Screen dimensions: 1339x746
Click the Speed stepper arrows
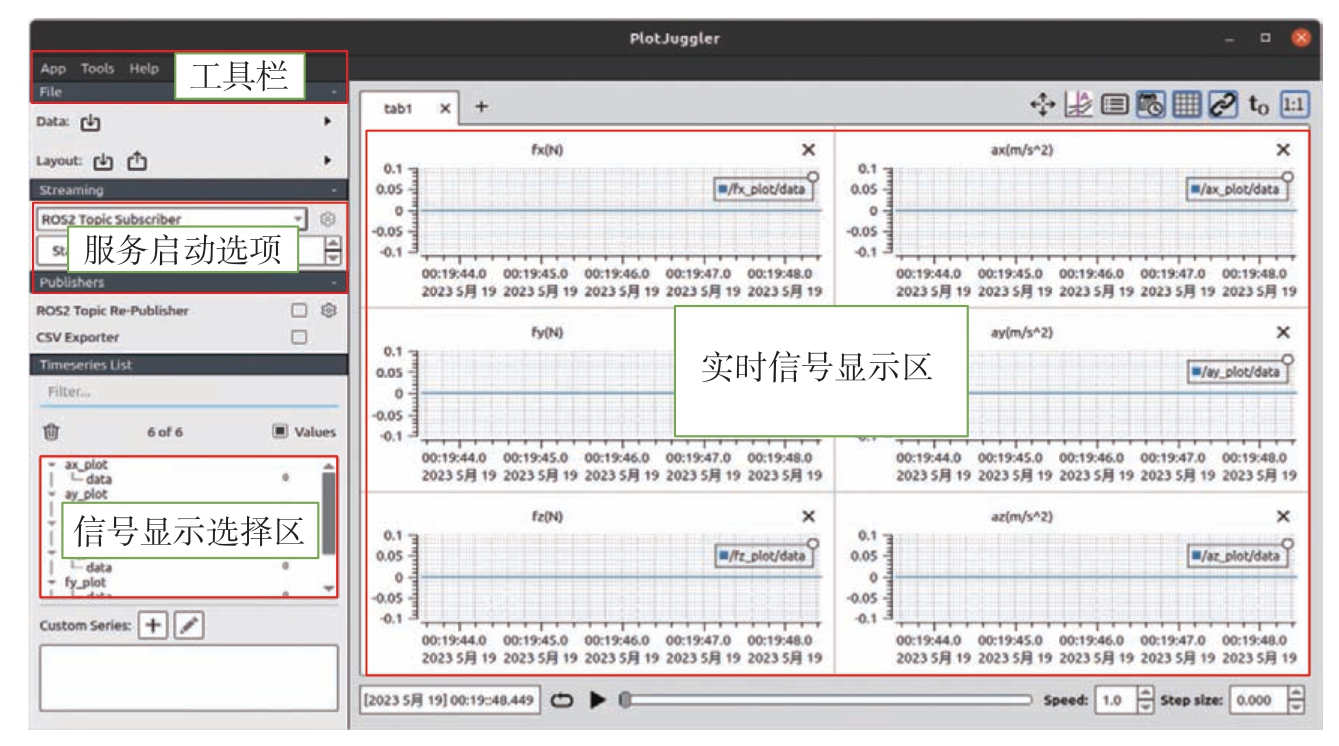click(x=1147, y=701)
